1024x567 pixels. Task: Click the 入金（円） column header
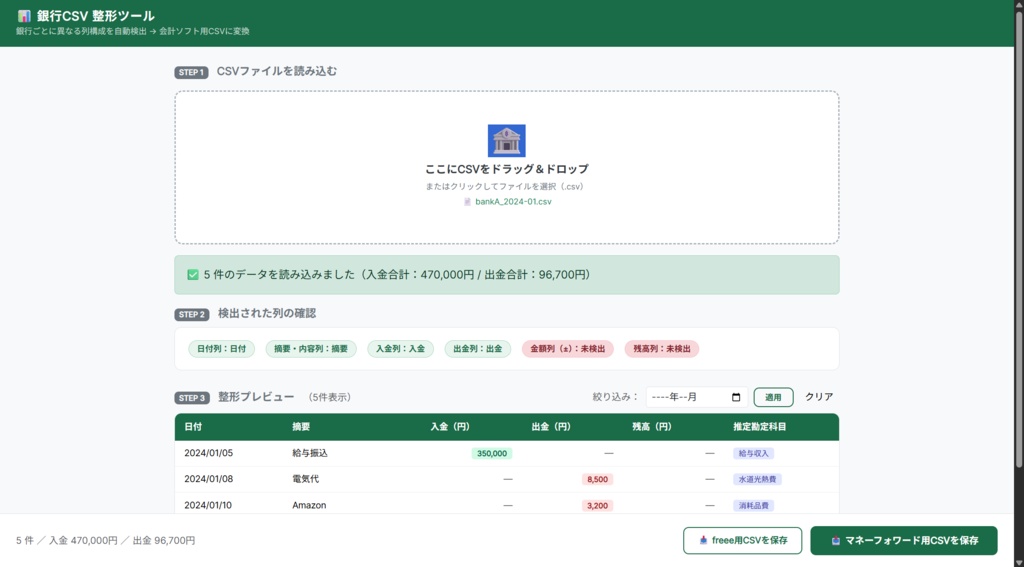450,427
